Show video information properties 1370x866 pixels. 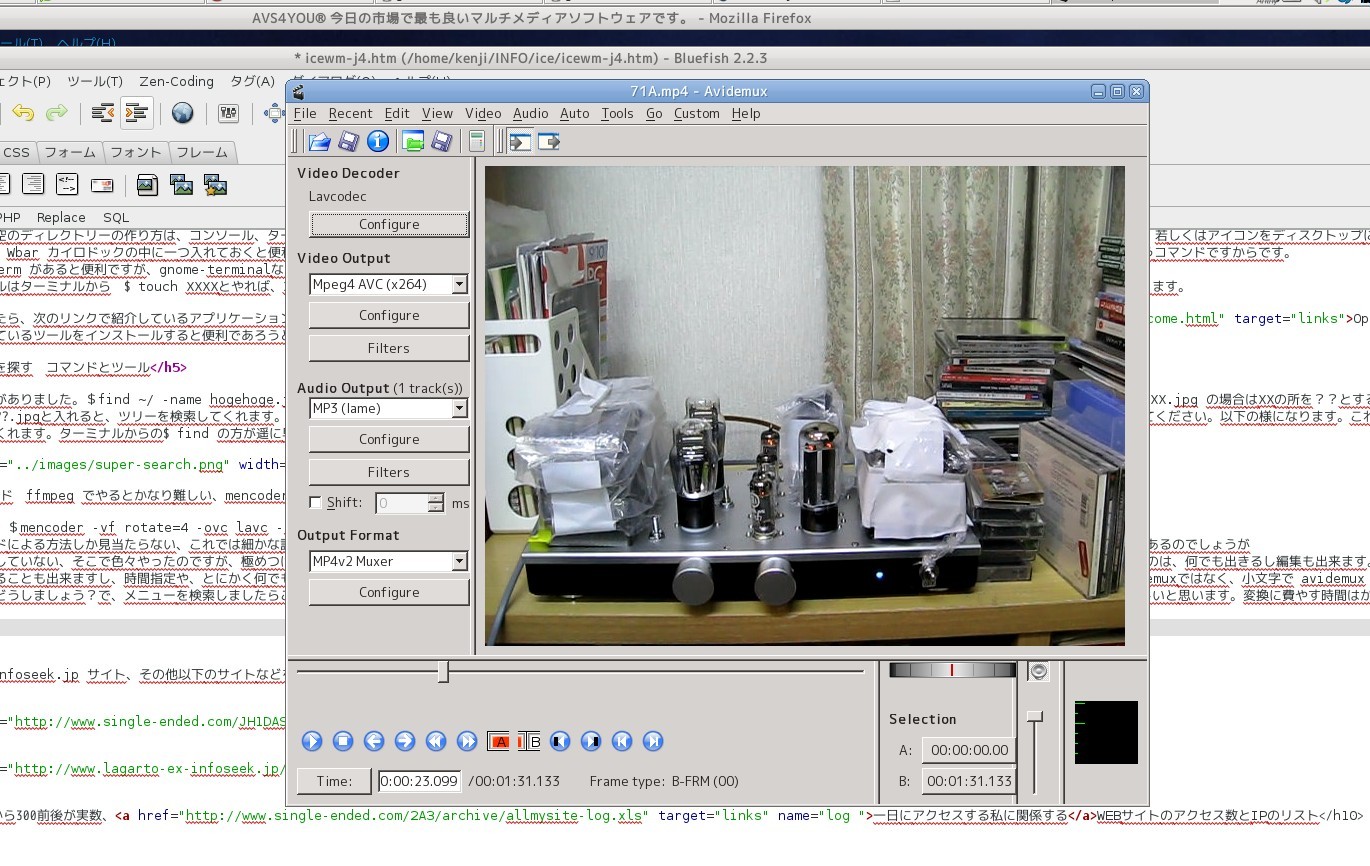point(376,141)
